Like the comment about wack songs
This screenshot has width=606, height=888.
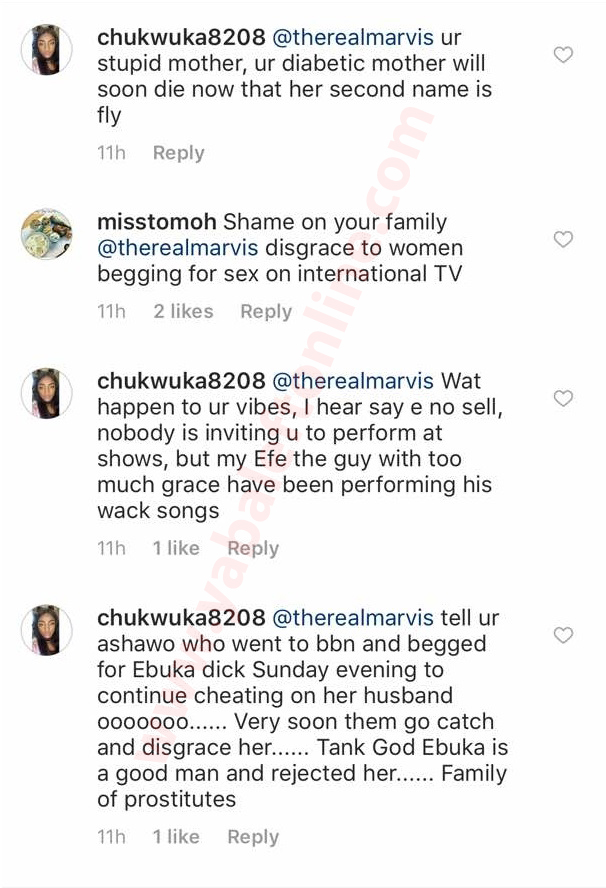(563, 398)
